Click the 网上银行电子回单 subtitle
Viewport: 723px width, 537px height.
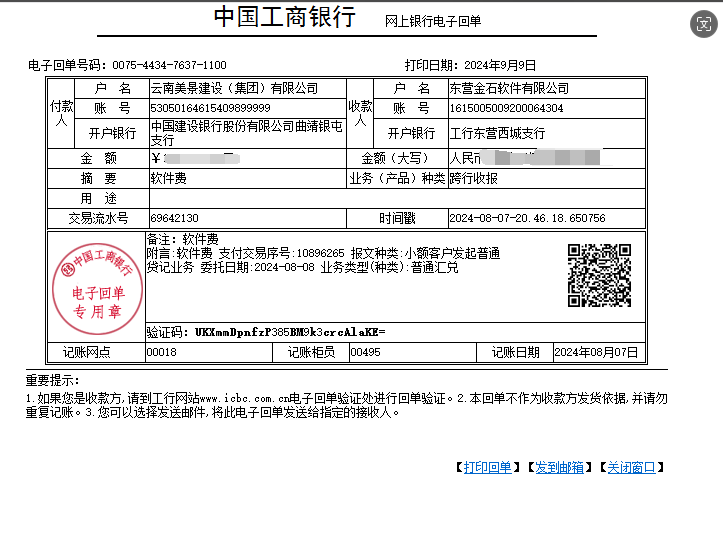pyautogui.click(x=433, y=21)
